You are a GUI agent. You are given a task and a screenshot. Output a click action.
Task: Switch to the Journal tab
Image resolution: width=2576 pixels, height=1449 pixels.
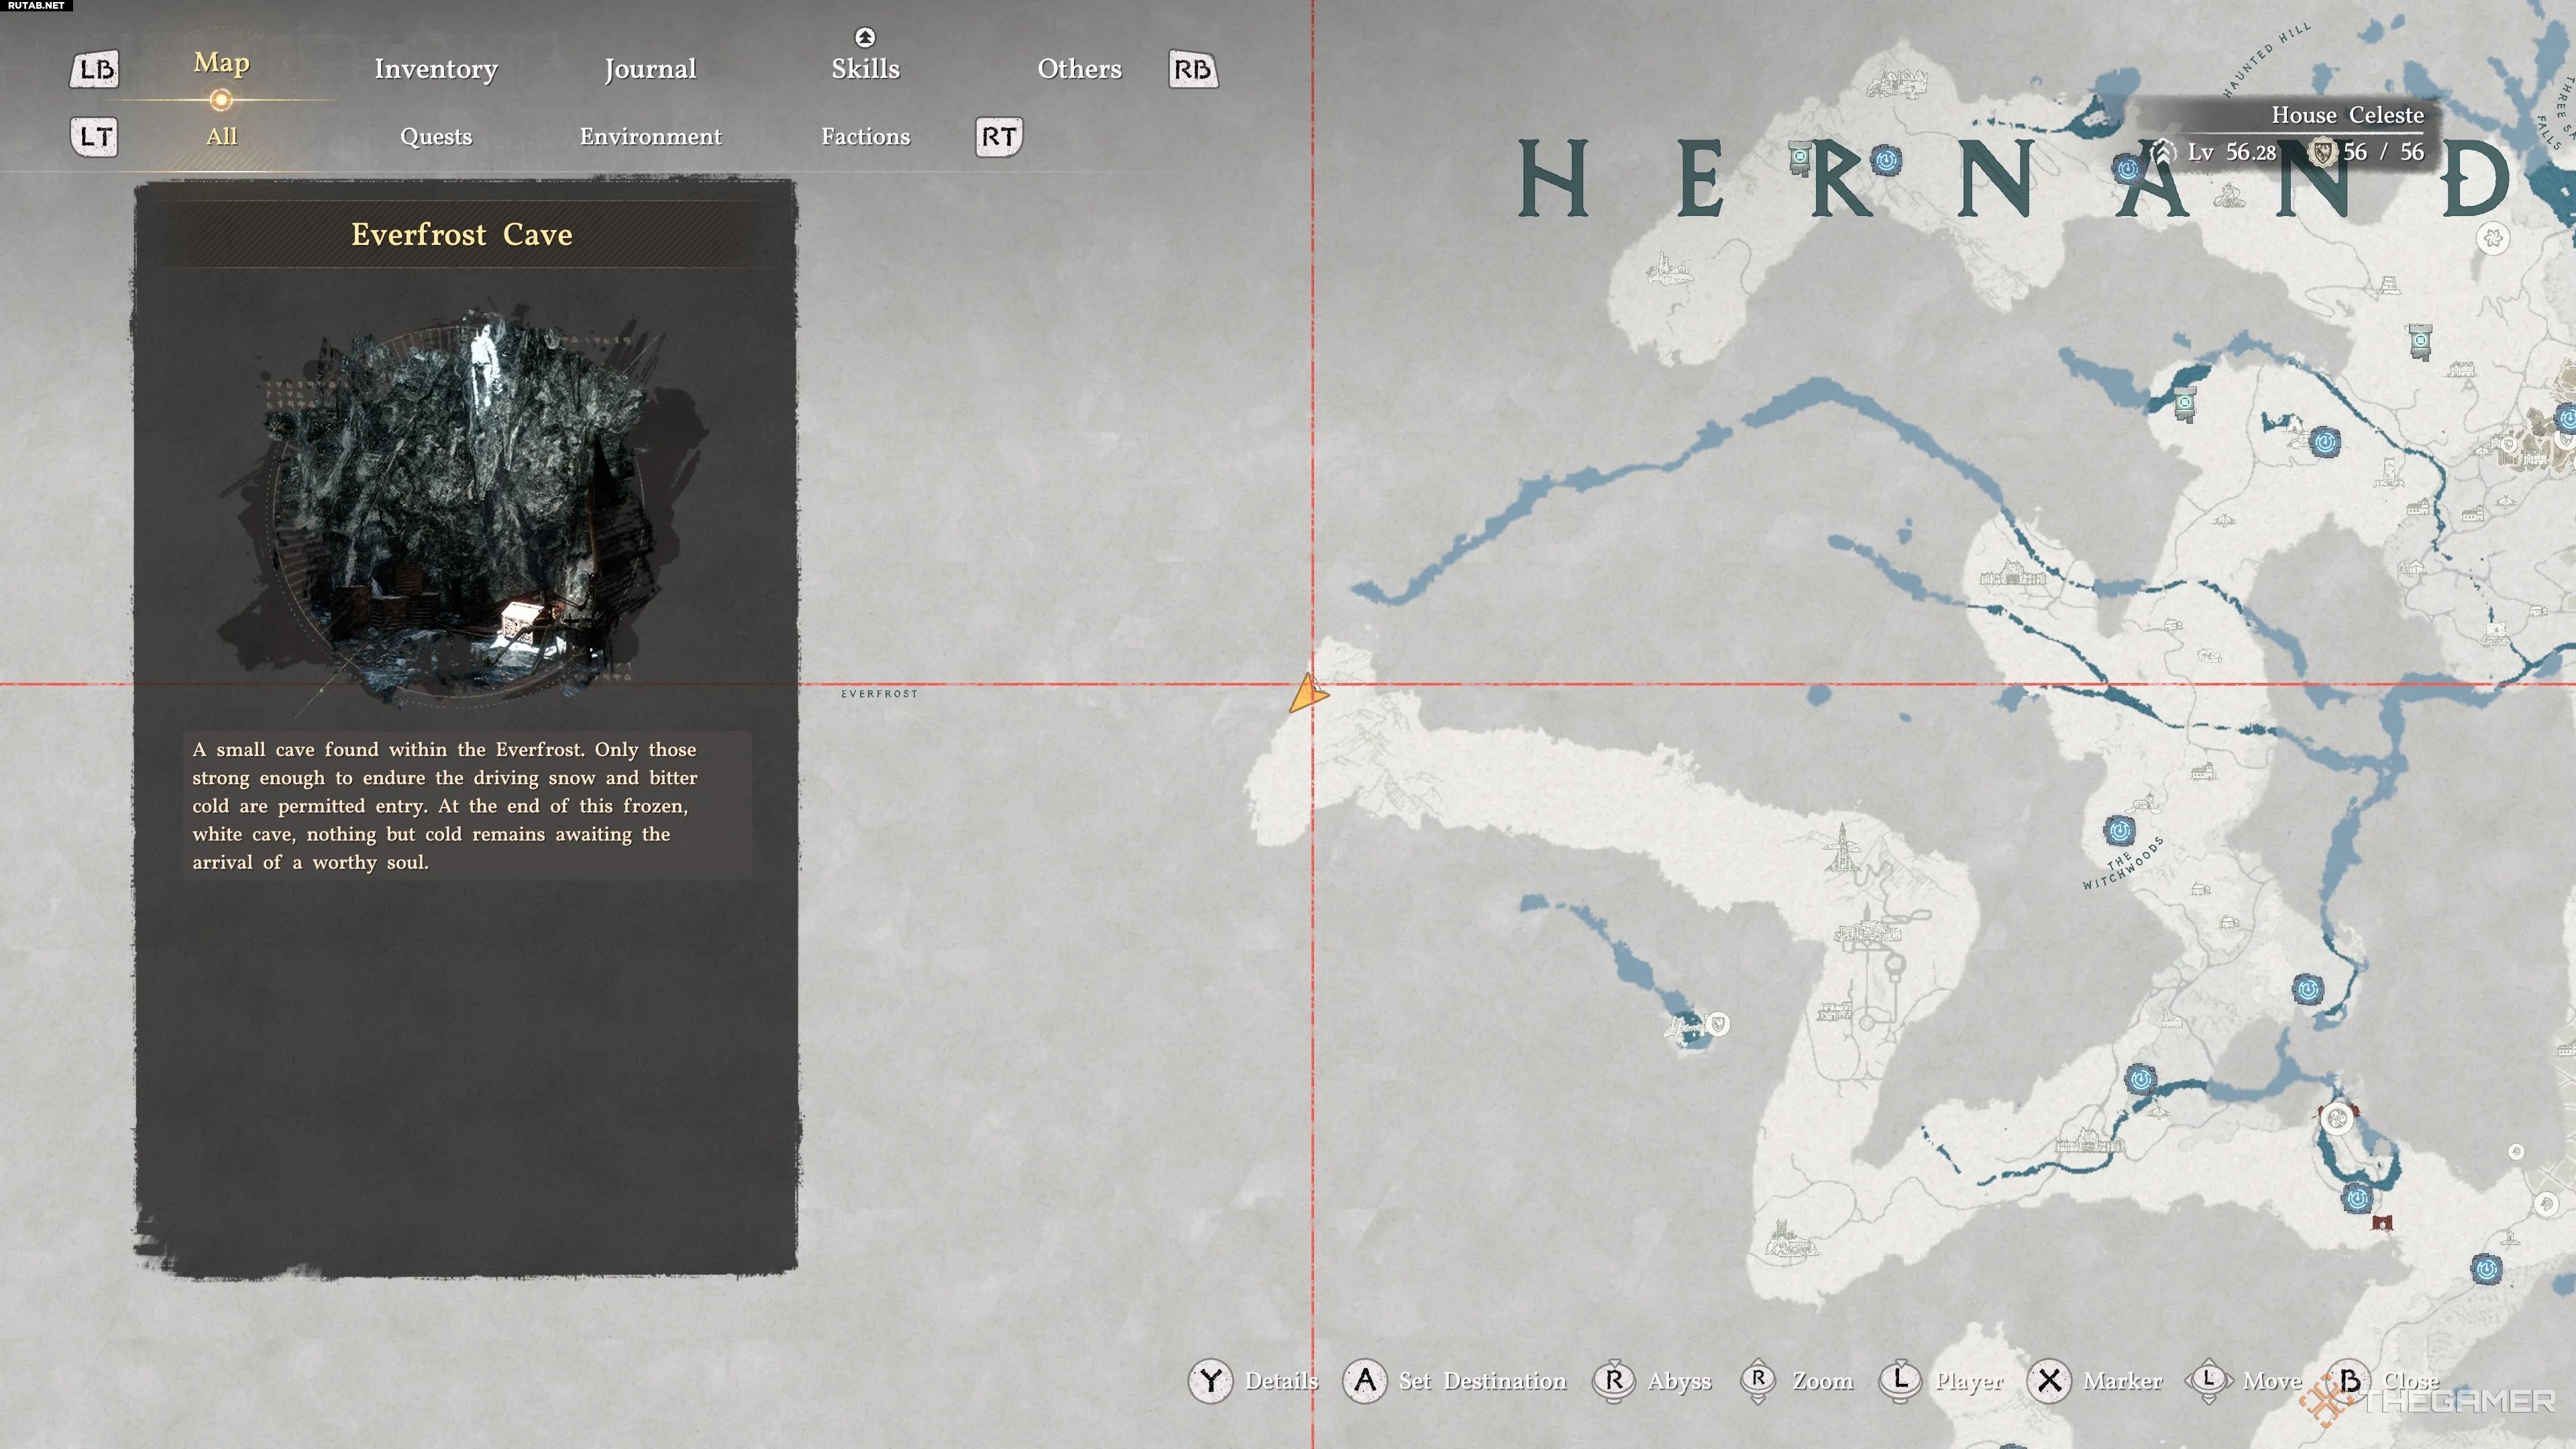pyautogui.click(x=650, y=69)
